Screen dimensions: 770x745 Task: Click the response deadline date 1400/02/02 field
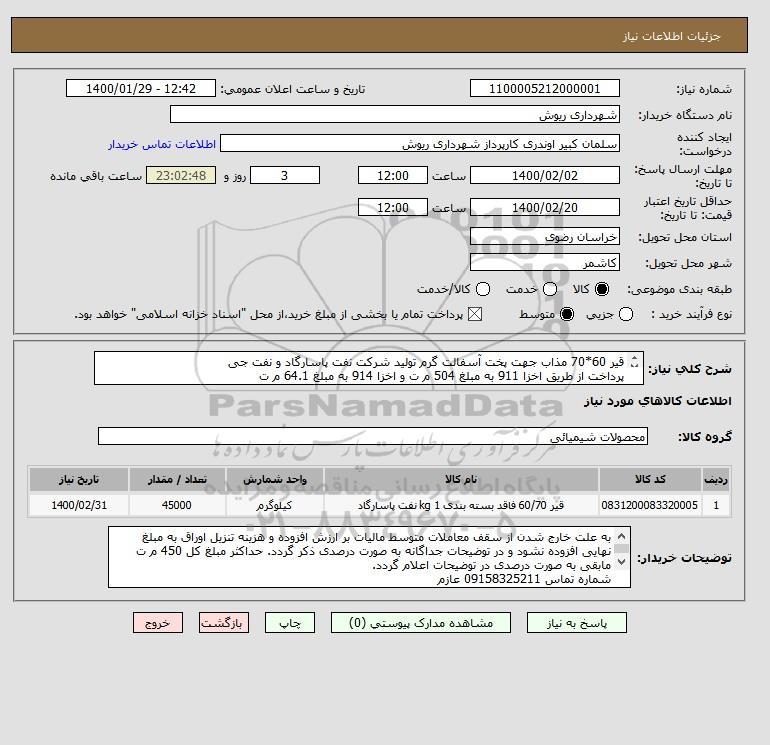tap(545, 175)
